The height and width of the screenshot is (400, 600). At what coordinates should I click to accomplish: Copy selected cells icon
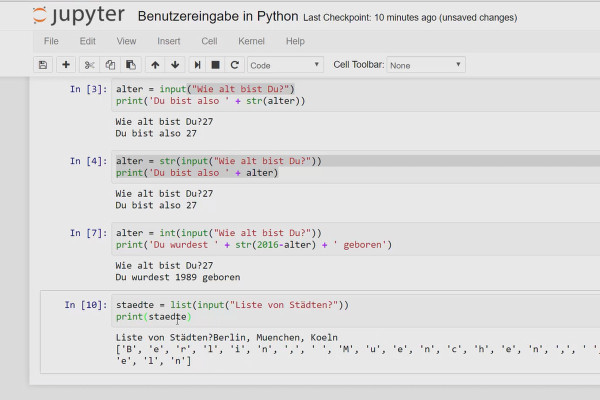[x=110, y=65]
